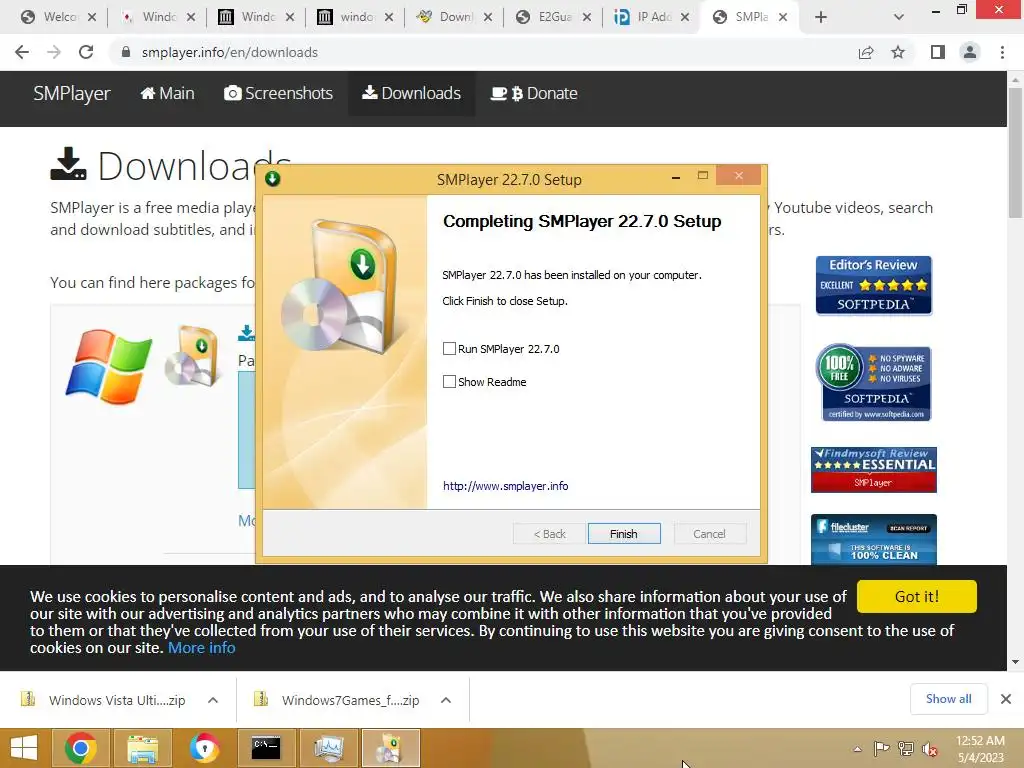Click the Filecluster 100% Clean badge

pyautogui.click(x=874, y=539)
